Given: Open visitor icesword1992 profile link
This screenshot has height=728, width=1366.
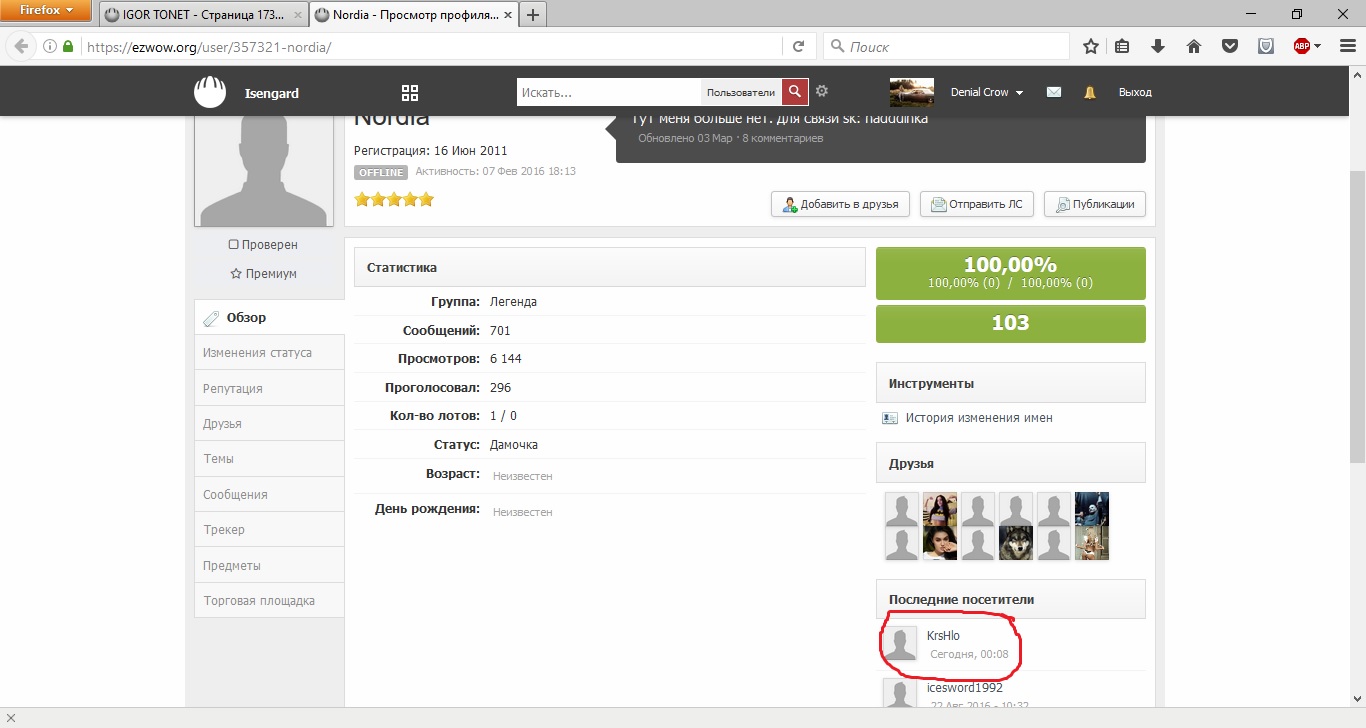Looking at the screenshot, I should pos(965,687).
